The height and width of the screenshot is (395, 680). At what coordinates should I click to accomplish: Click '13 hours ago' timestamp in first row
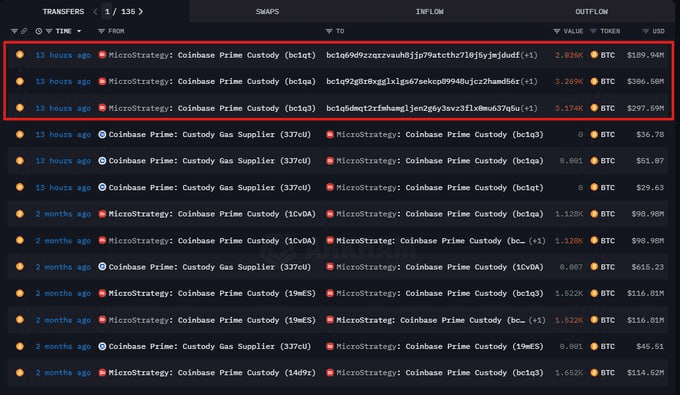tap(63, 55)
